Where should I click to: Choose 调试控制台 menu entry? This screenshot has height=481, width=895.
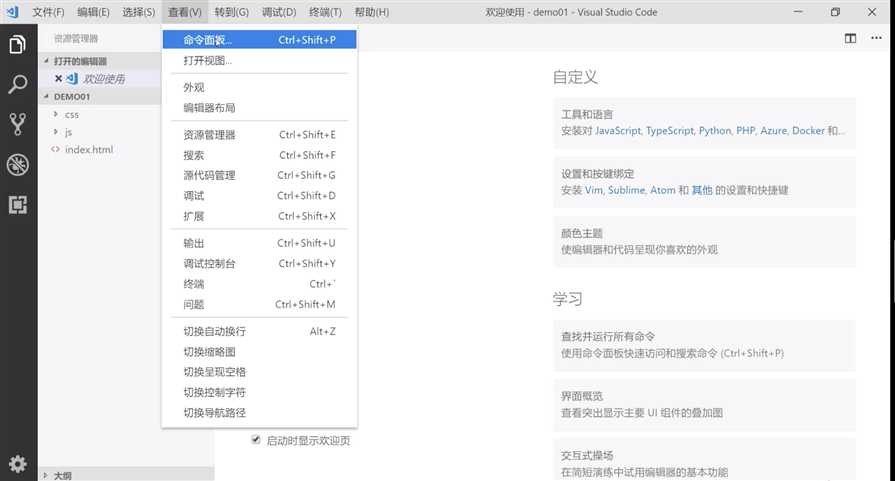260,264
